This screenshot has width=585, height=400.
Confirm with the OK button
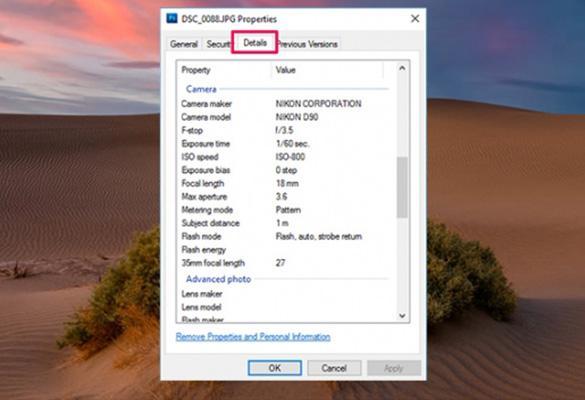point(275,368)
